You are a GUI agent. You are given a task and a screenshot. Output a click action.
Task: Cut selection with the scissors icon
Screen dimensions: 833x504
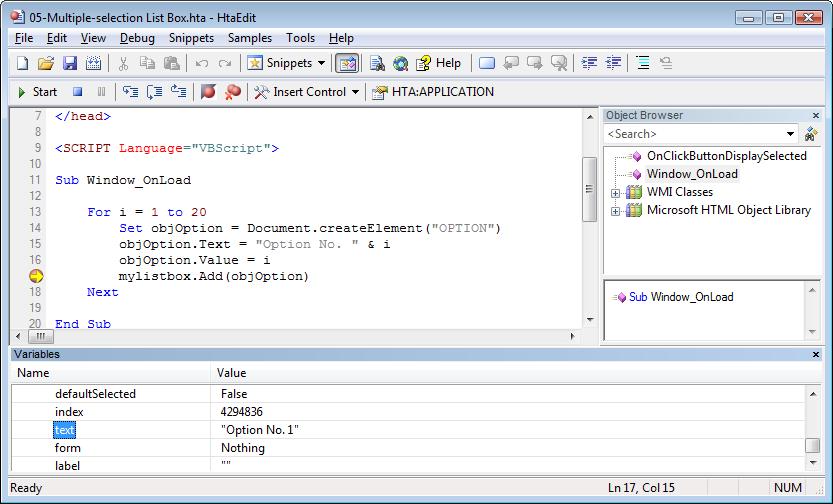[123, 63]
